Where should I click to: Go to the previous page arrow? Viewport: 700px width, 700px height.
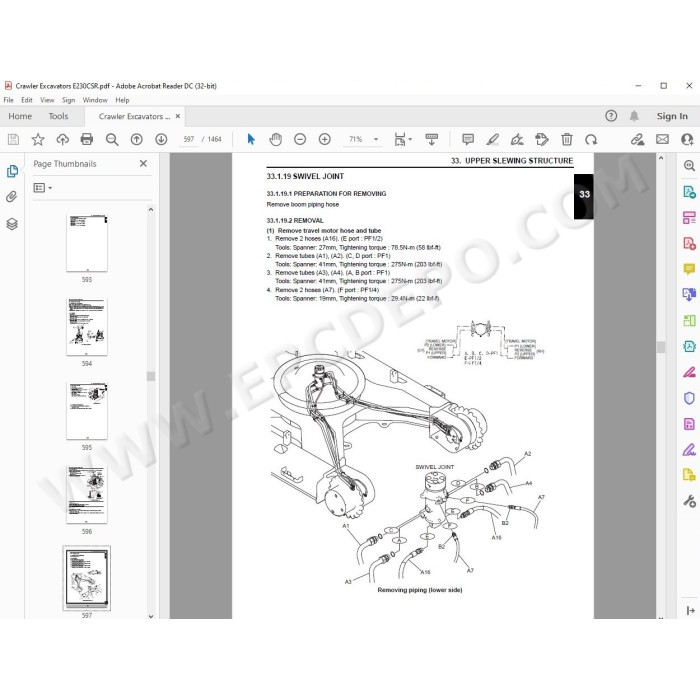137,140
